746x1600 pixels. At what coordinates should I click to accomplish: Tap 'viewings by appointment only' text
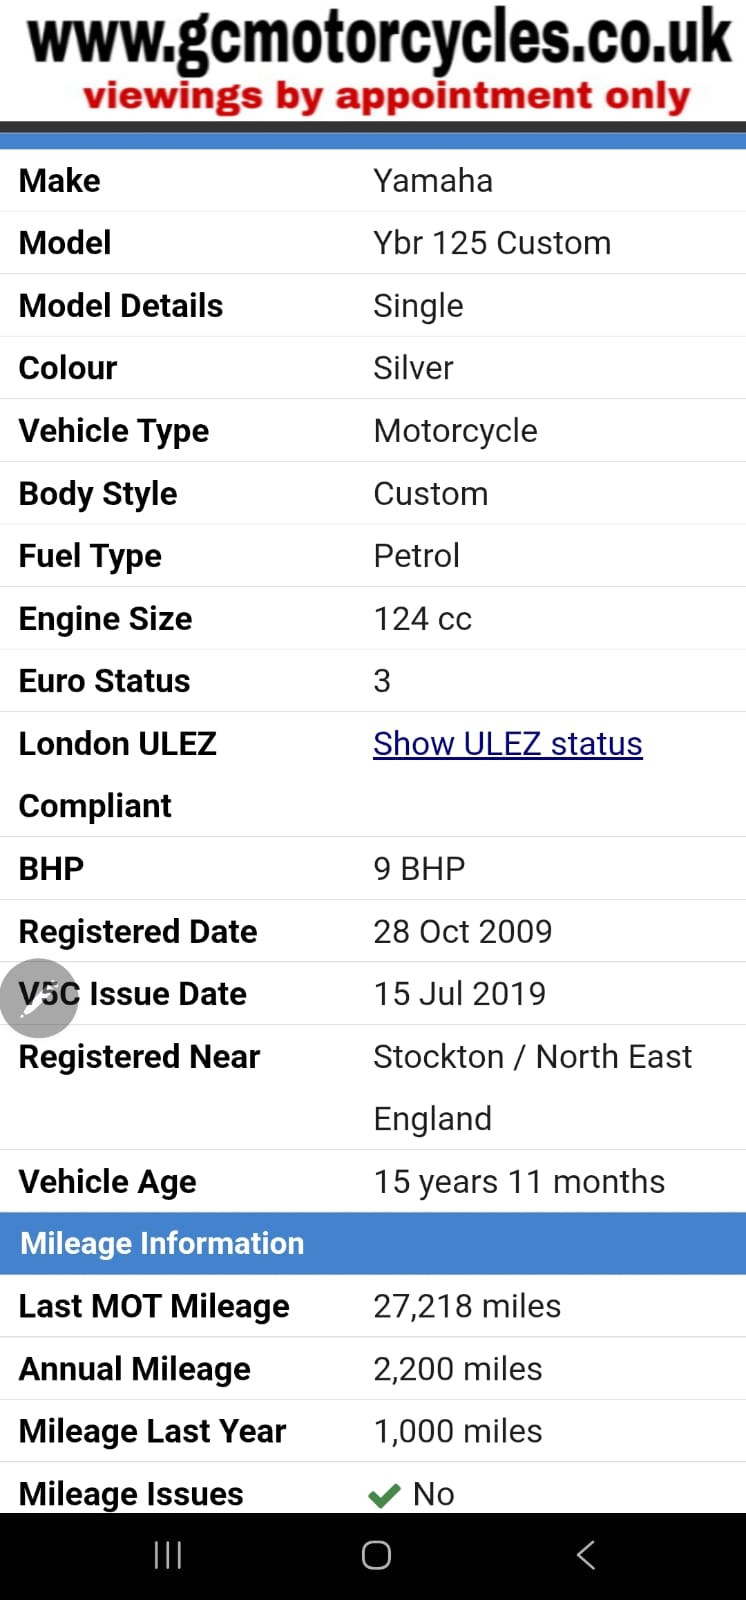[386, 97]
